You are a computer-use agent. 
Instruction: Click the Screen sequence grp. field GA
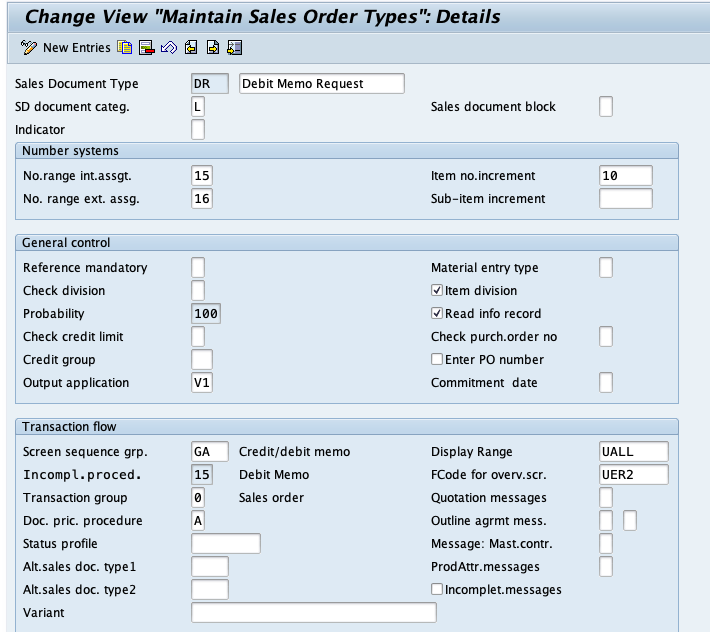coord(210,452)
